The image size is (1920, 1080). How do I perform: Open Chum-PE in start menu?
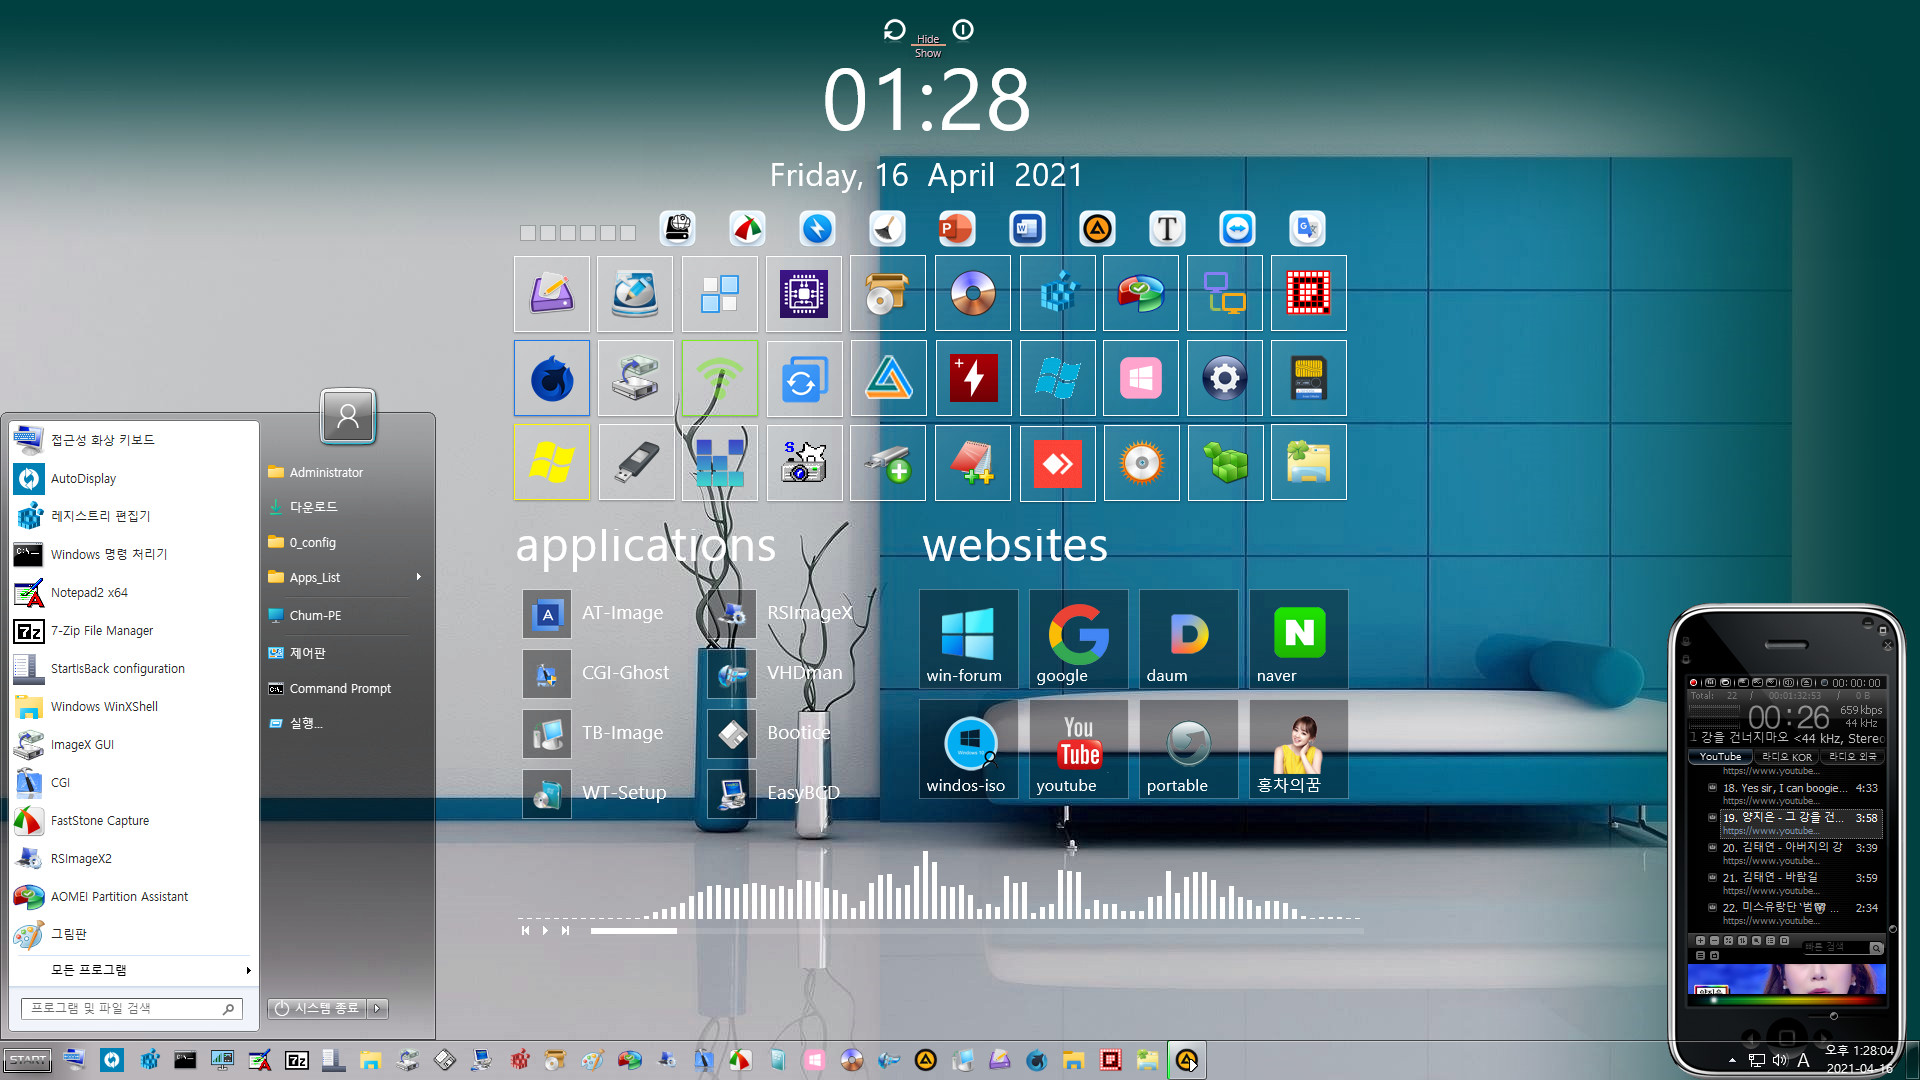click(x=345, y=616)
